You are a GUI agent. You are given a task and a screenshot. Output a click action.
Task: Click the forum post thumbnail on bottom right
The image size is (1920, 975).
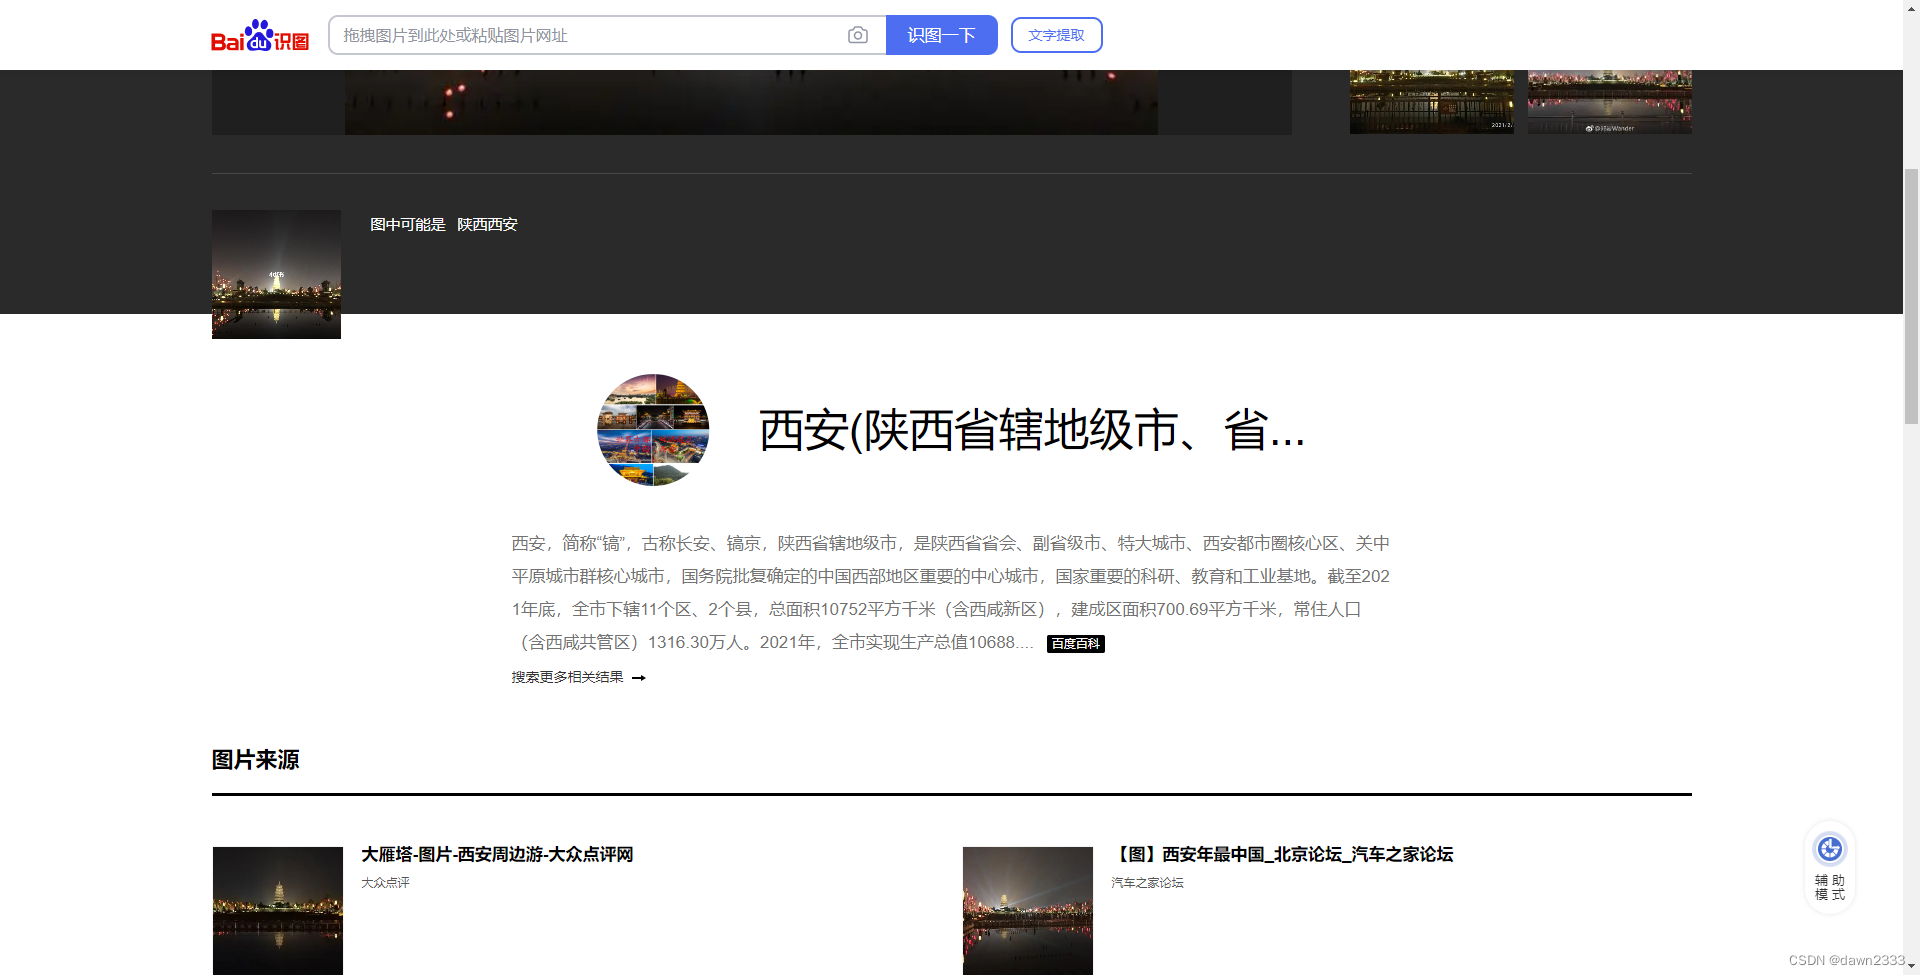[1027, 911]
